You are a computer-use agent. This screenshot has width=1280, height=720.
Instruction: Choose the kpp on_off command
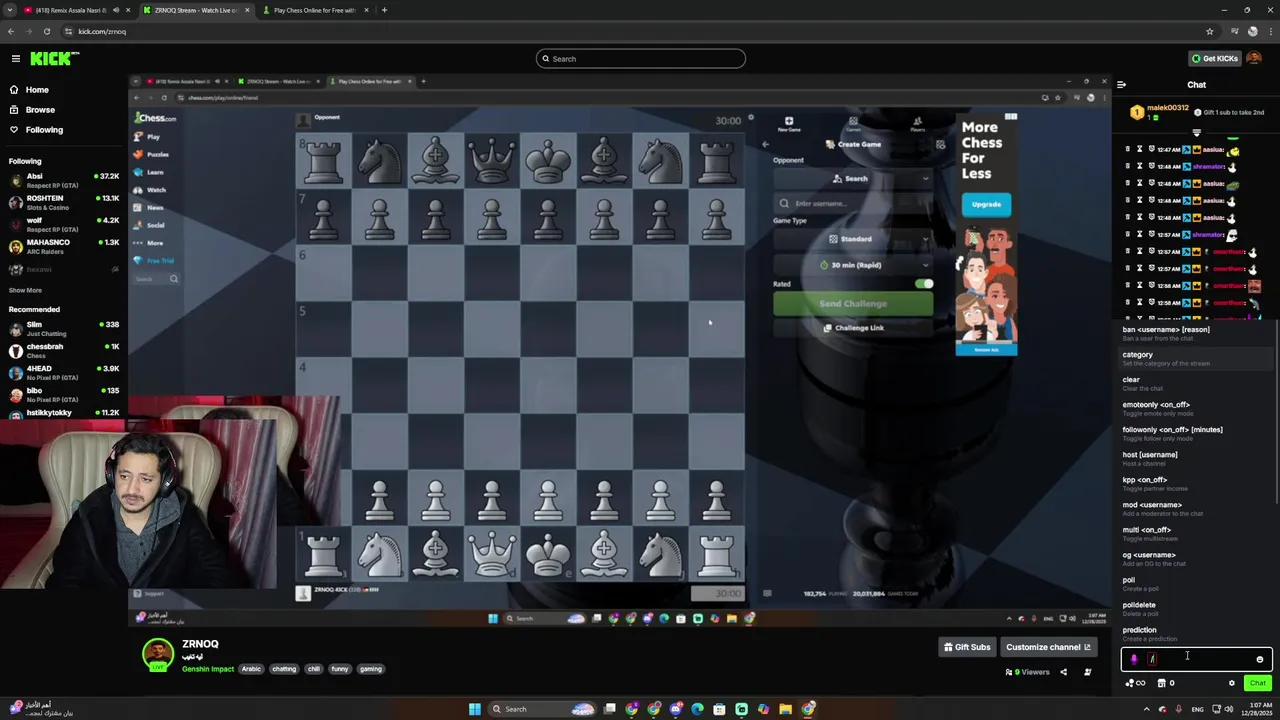(x=1196, y=483)
